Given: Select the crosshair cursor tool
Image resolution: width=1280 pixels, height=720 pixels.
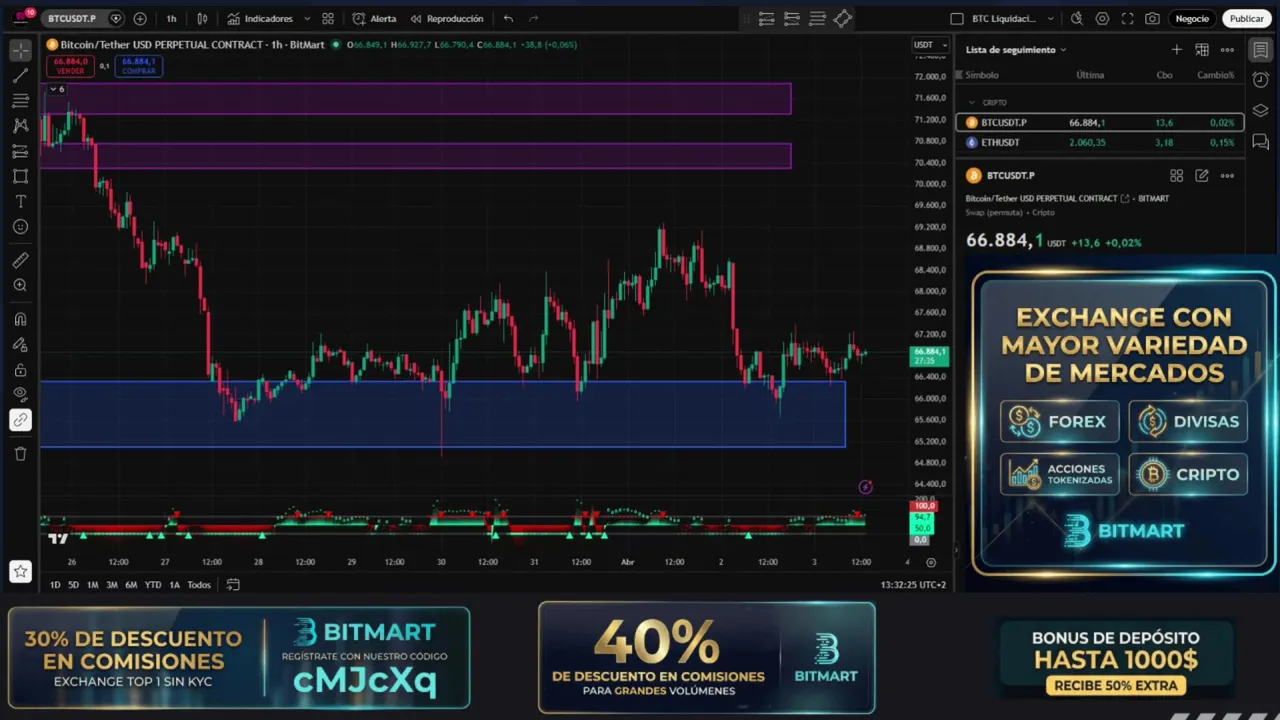Looking at the screenshot, I should (20, 50).
